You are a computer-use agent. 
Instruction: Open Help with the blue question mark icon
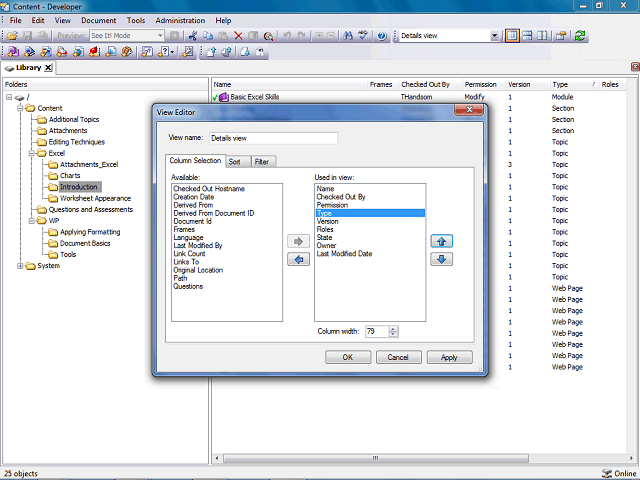pos(382,36)
